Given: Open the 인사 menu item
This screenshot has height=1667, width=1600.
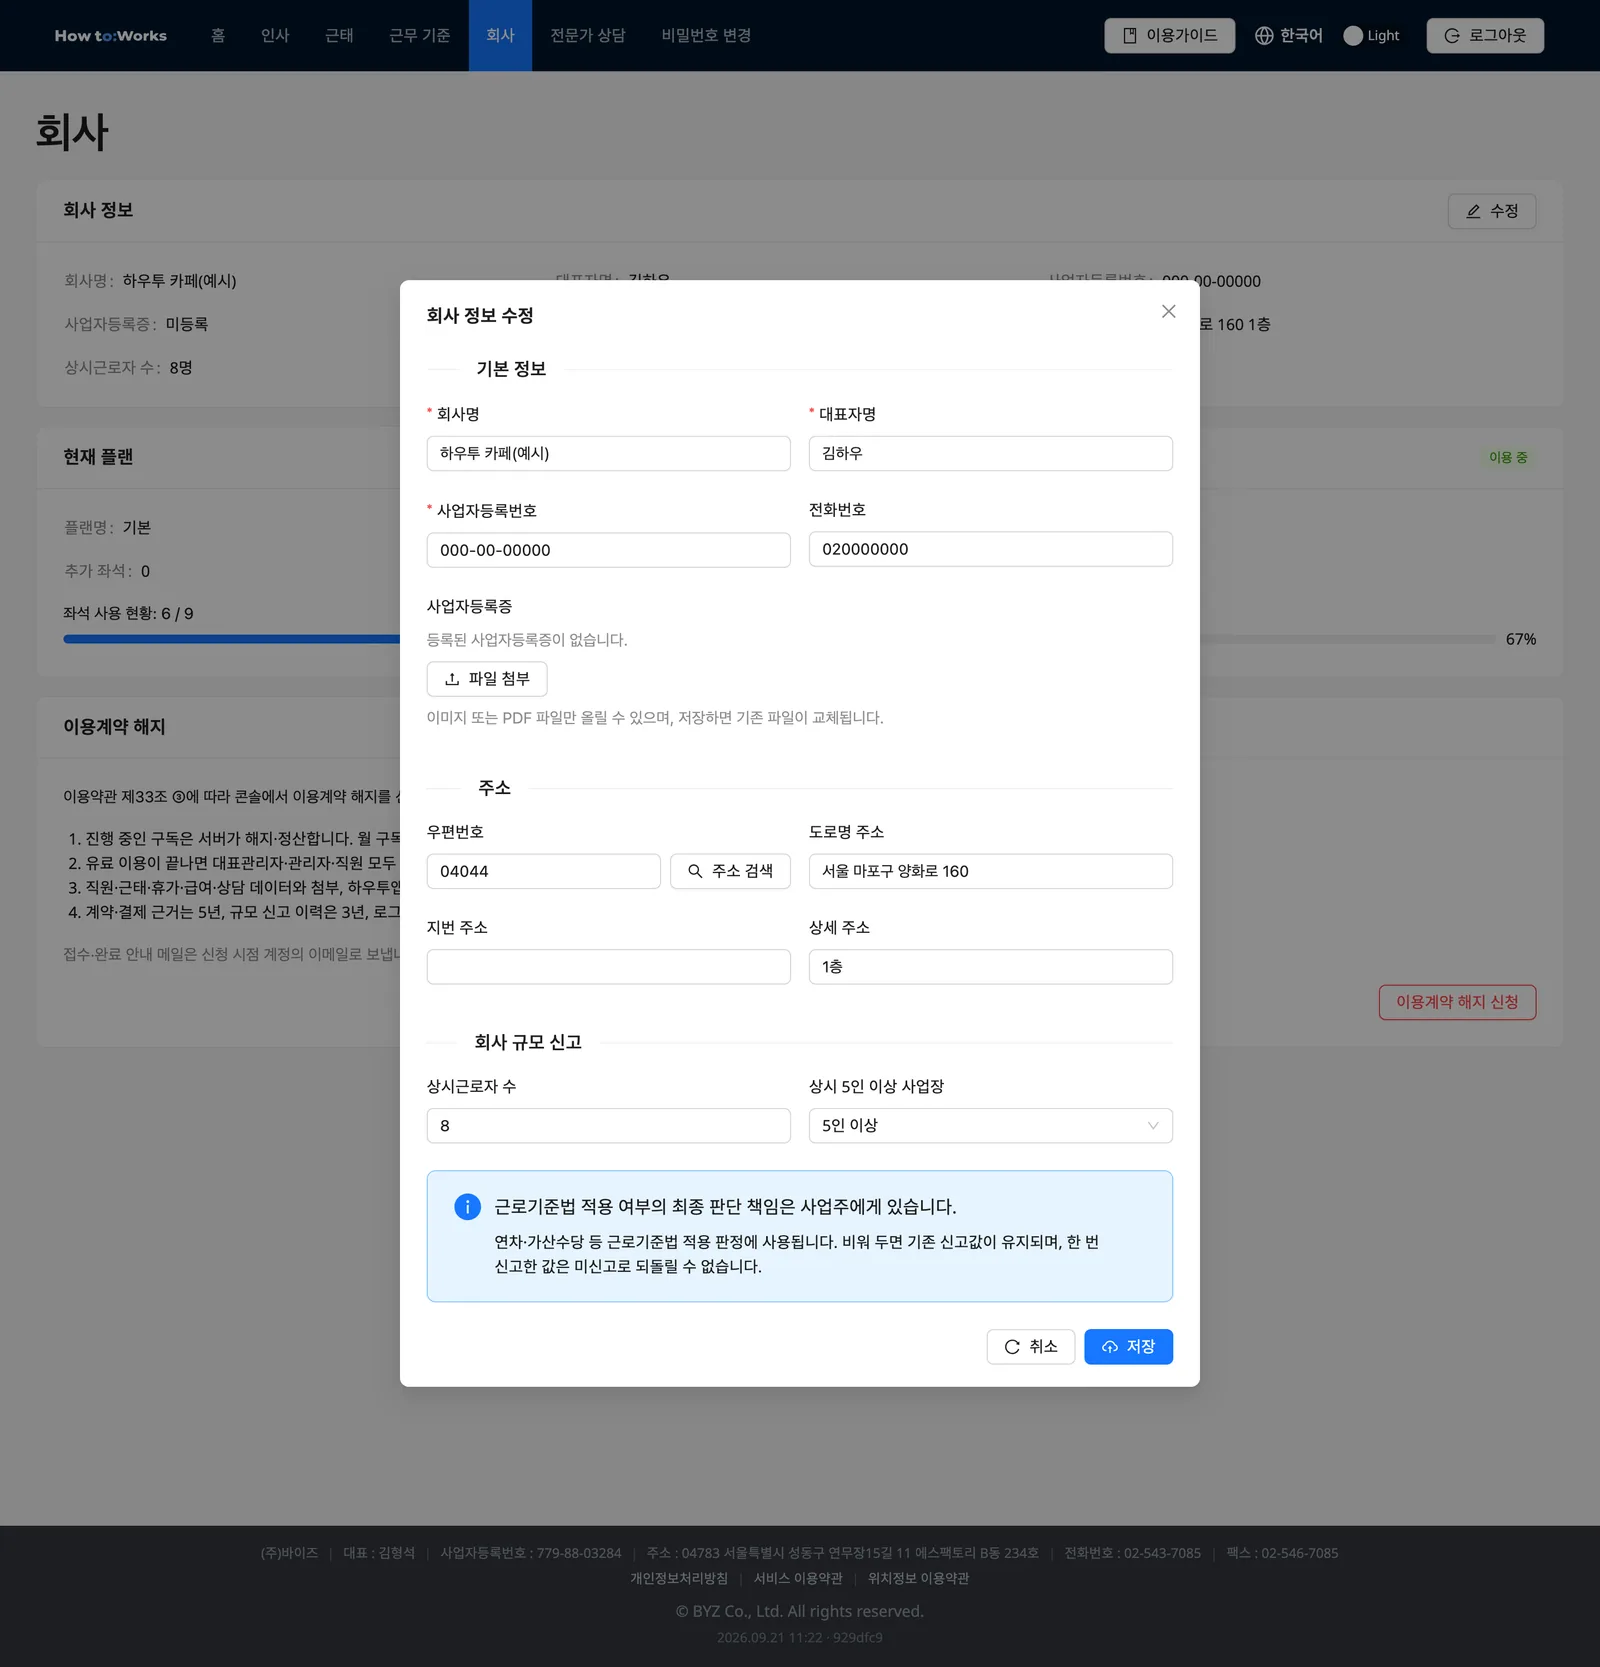Looking at the screenshot, I should coord(275,36).
